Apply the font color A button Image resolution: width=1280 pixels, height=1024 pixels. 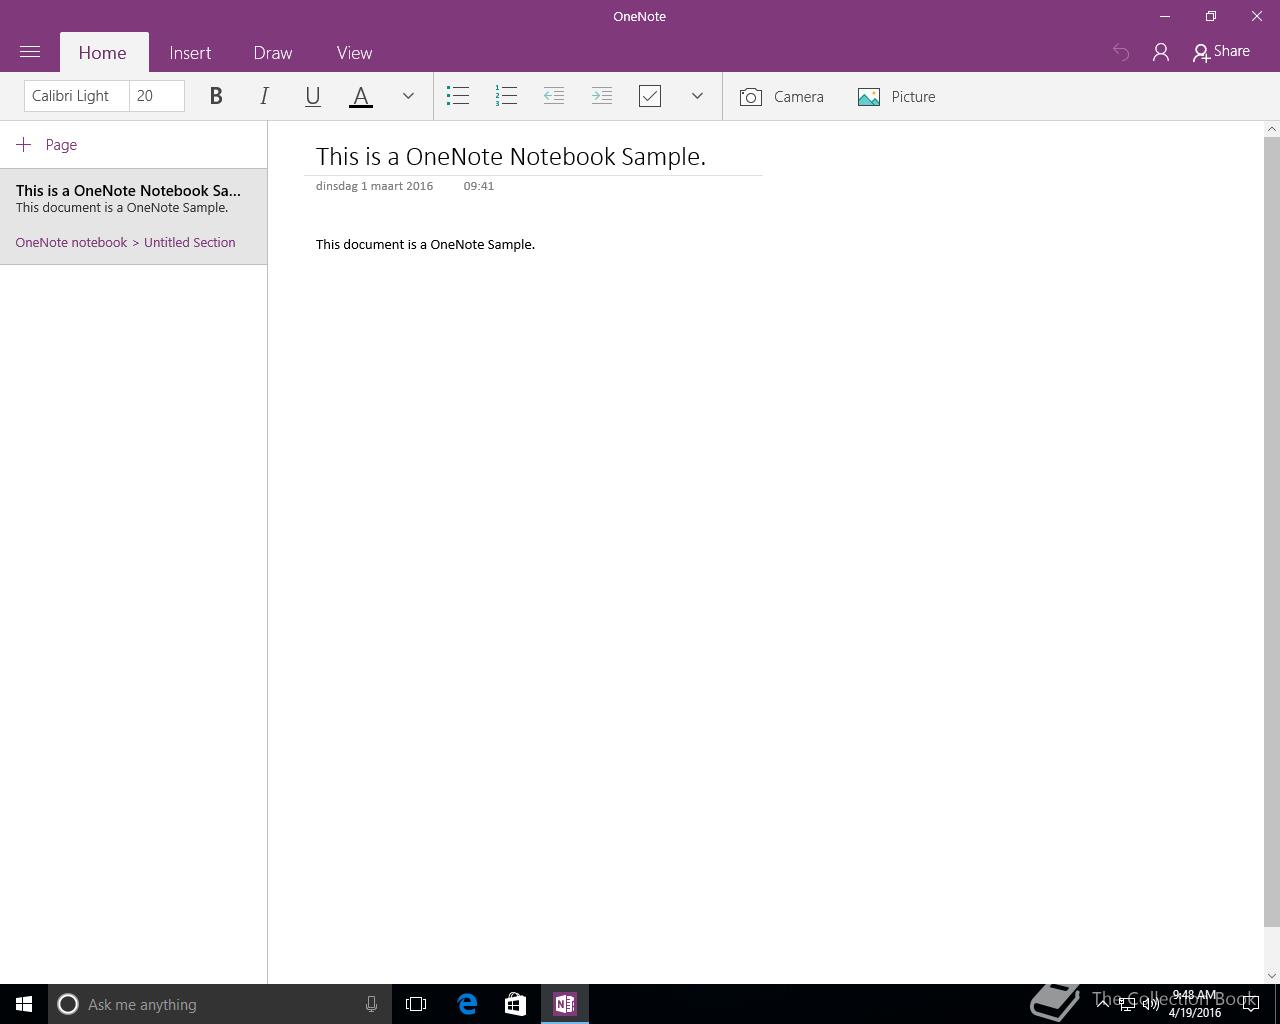361,96
